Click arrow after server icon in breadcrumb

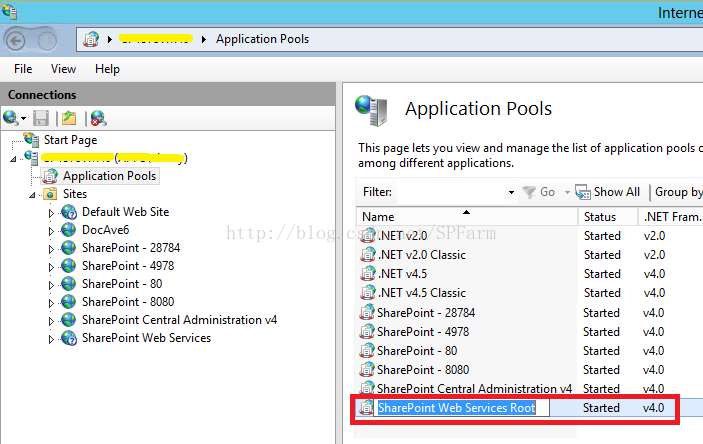(x=109, y=39)
